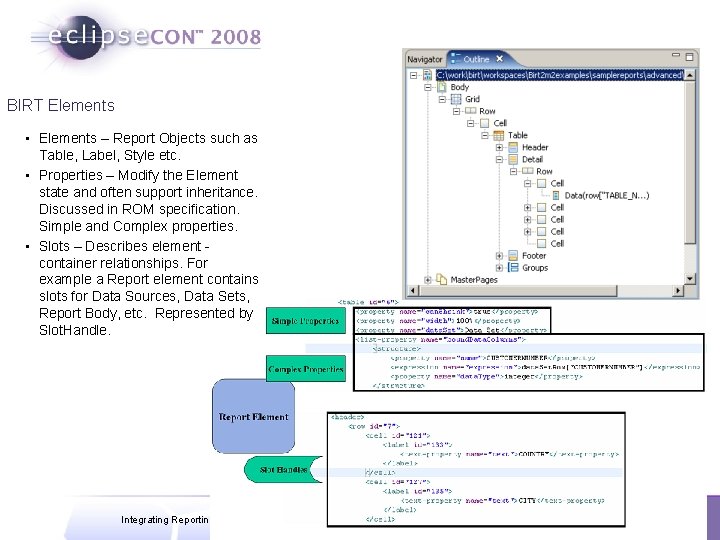The image size is (720, 540).
Task: Click the Outline horizontal scrollbar right arrow
Action: click(x=678, y=290)
